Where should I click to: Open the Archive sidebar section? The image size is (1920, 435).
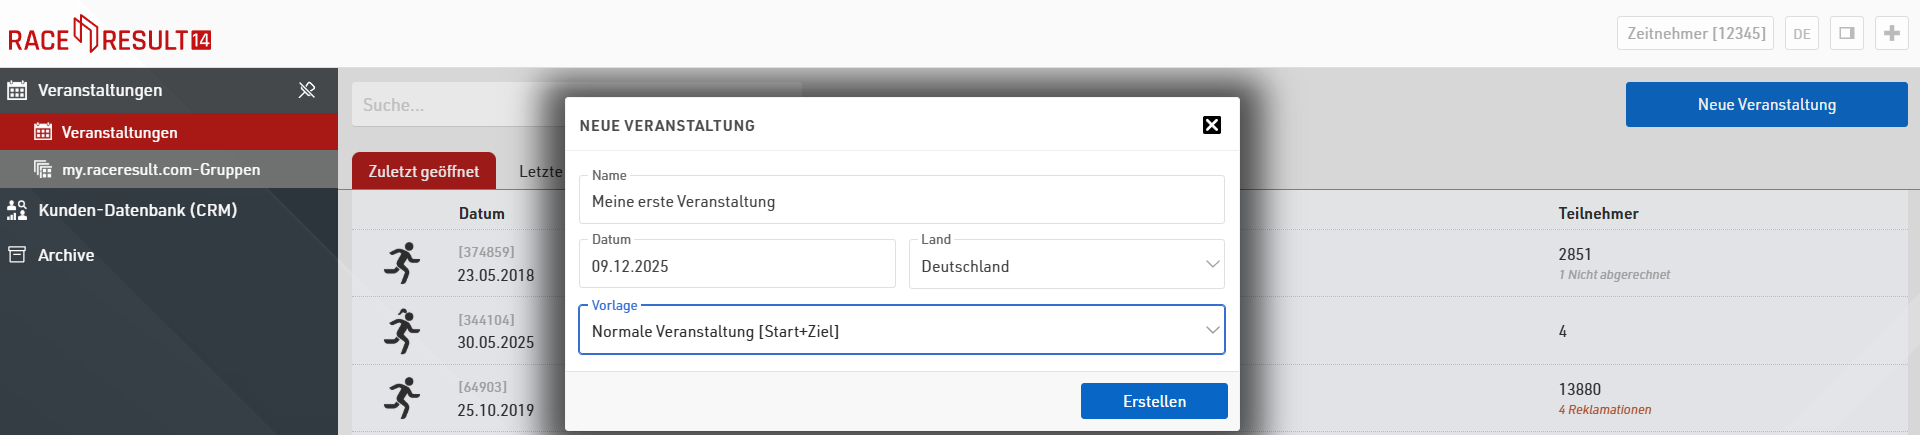(x=66, y=255)
